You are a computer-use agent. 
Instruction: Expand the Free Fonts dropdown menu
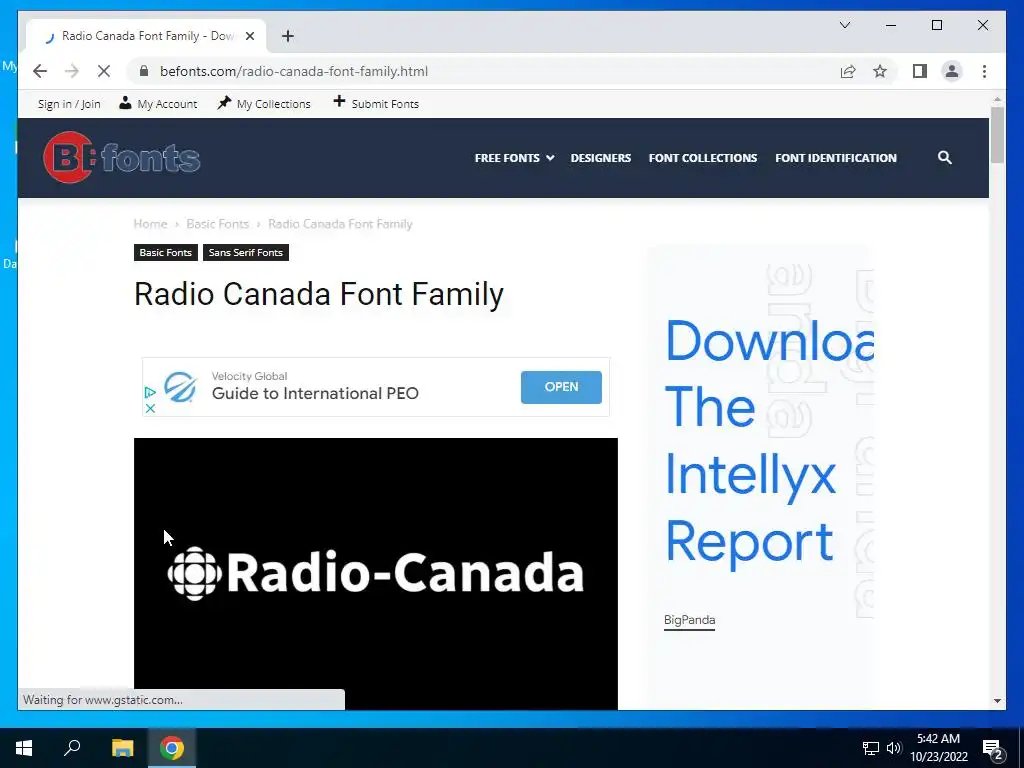pyautogui.click(x=514, y=157)
